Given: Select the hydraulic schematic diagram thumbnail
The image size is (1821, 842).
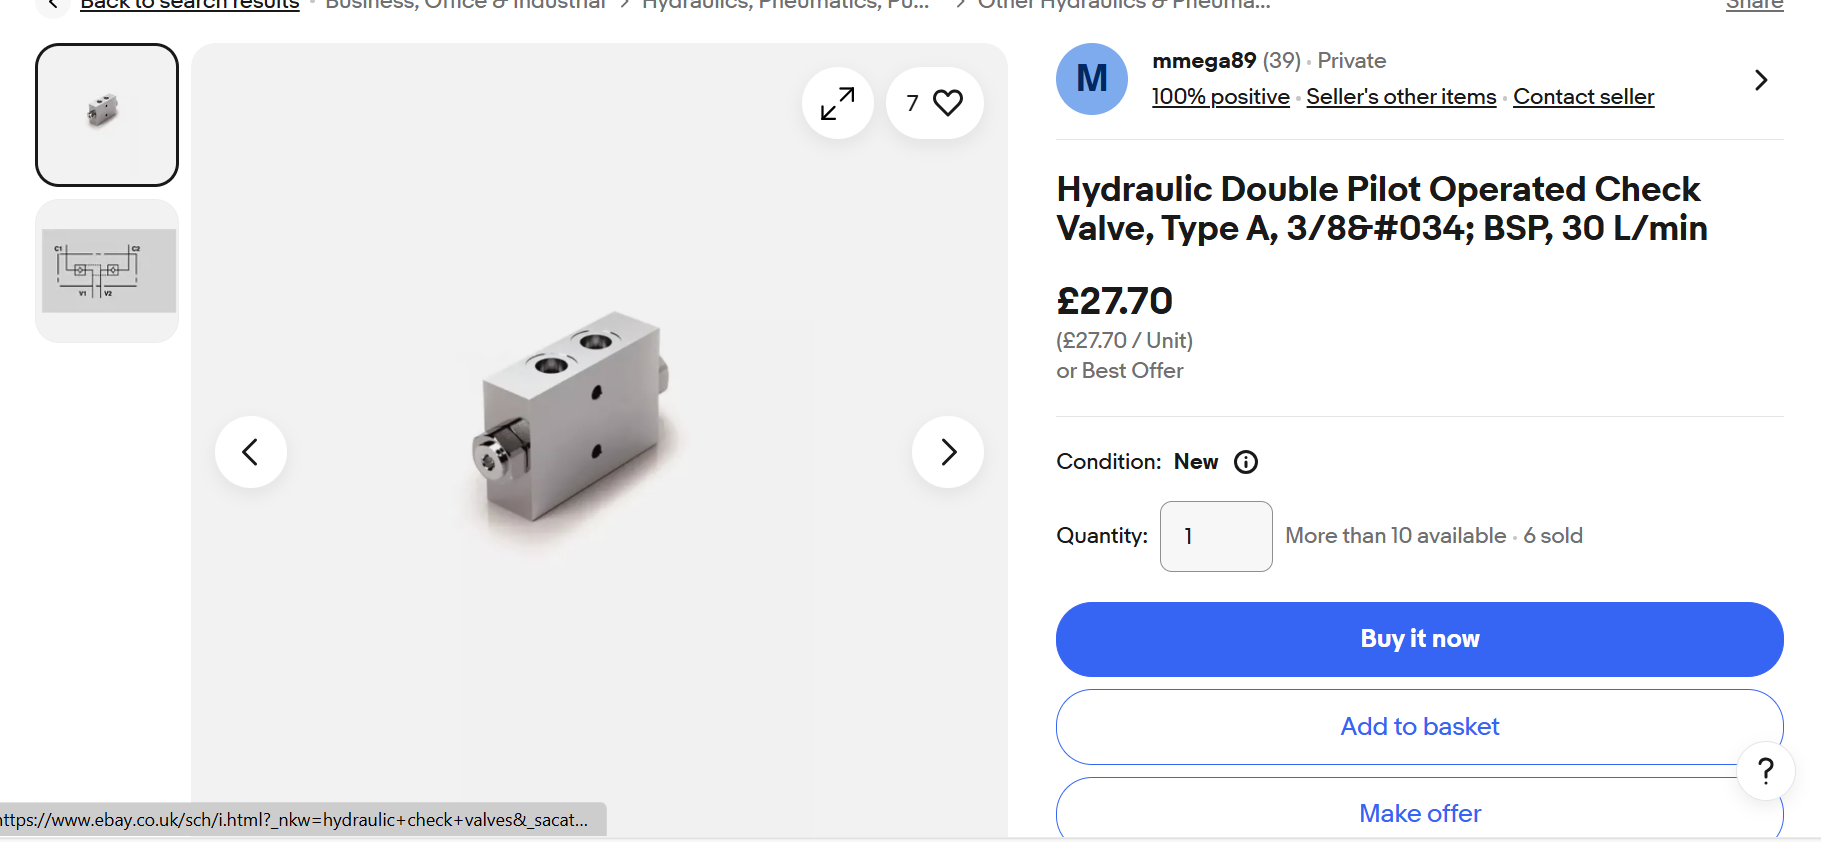Looking at the screenshot, I should coord(107,271).
